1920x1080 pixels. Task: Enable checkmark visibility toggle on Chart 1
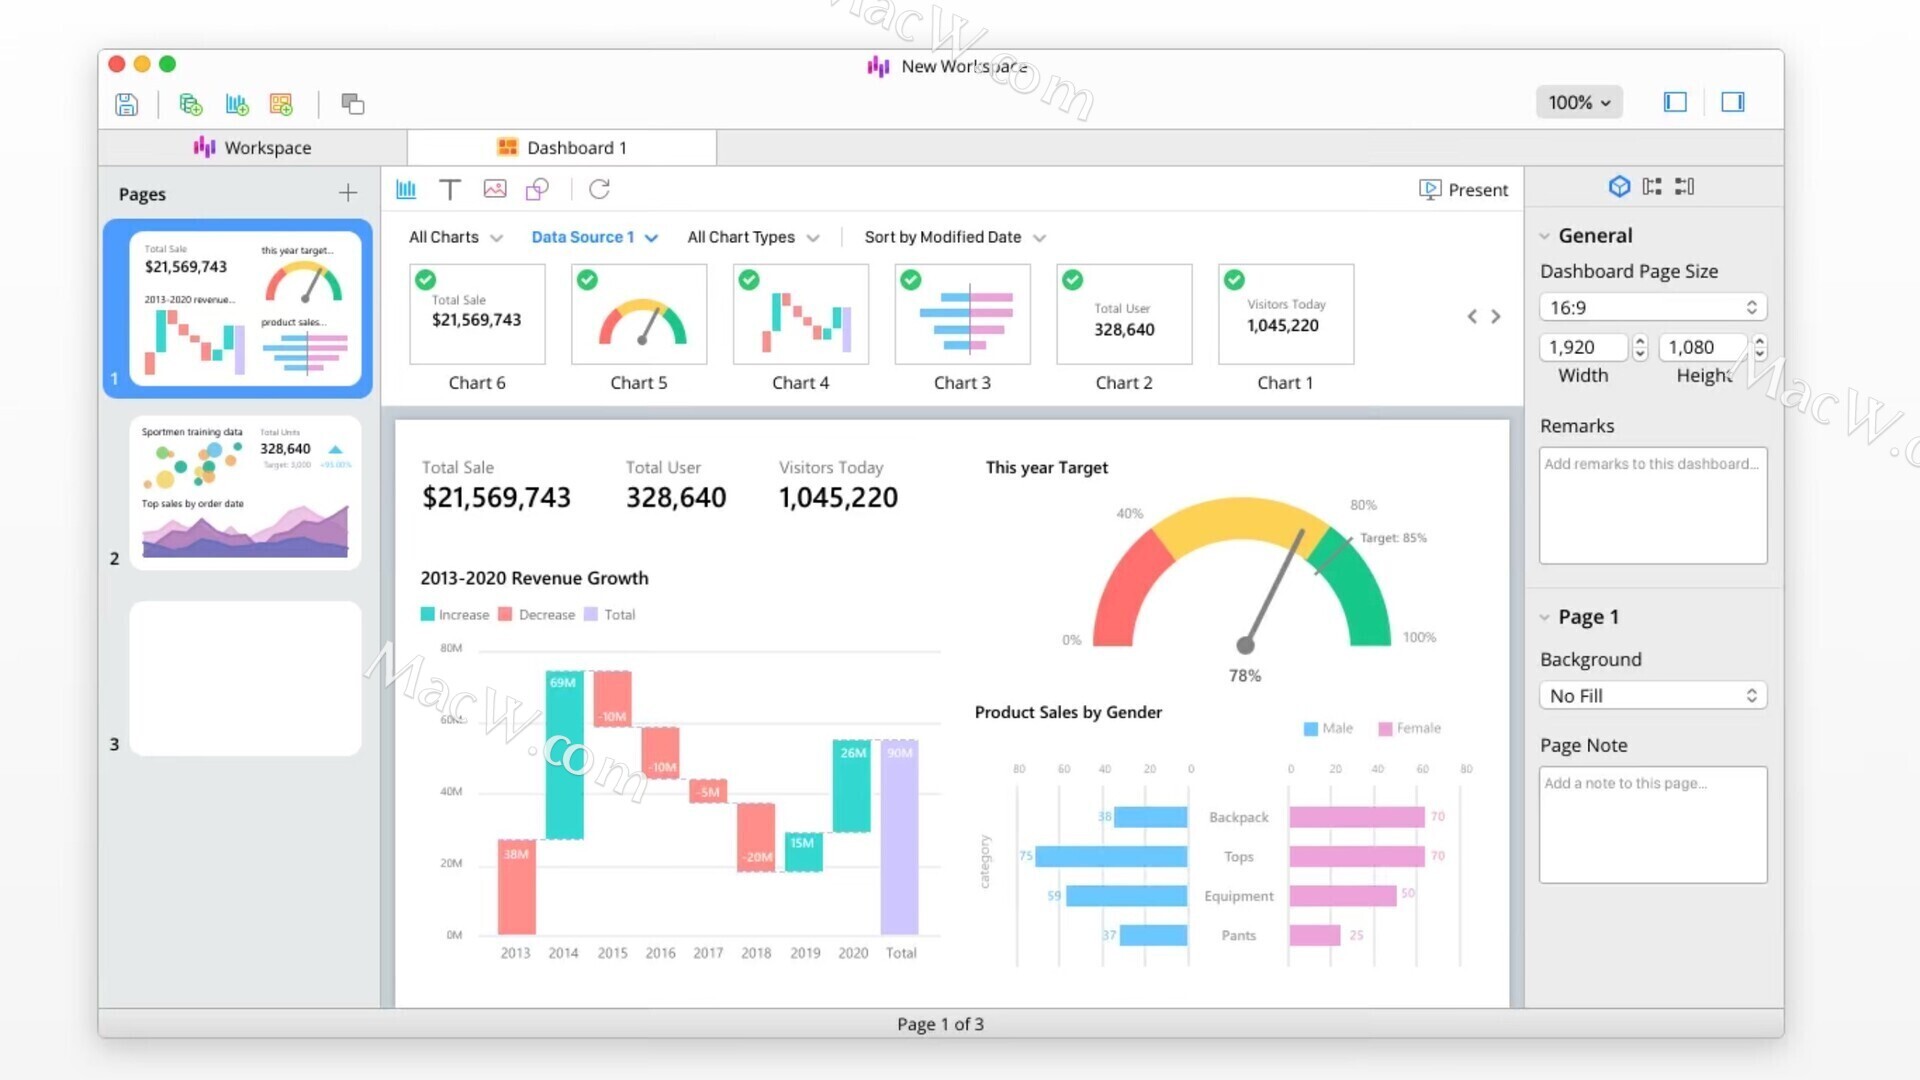(1233, 280)
